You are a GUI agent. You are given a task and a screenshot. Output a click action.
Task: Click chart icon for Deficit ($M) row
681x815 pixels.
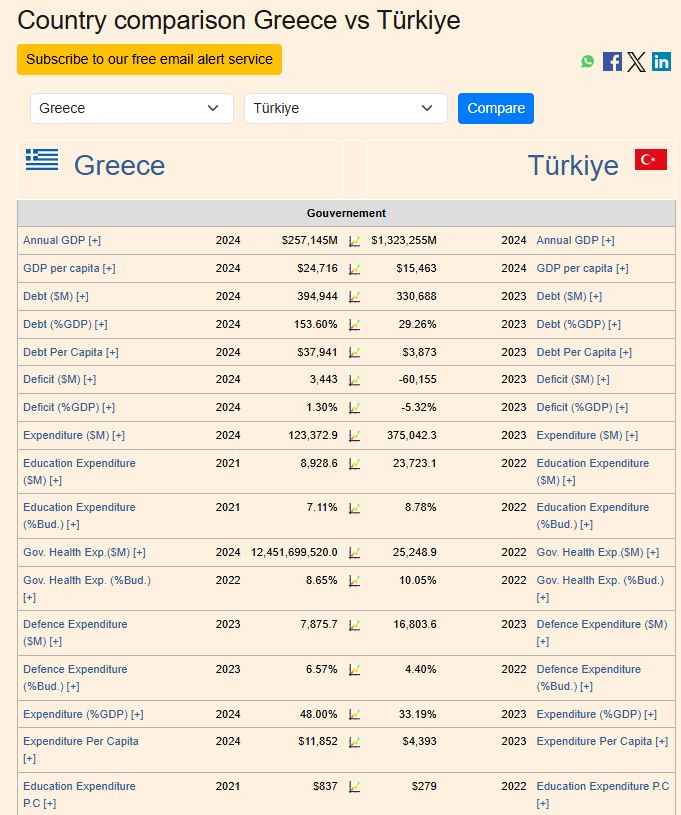(354, 380)
